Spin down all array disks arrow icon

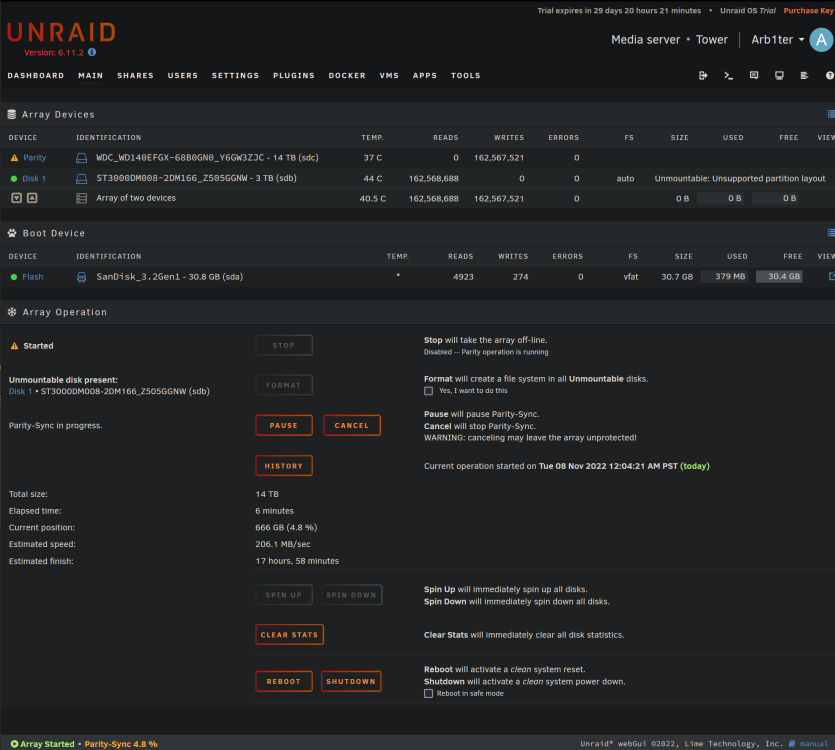click(17, 198)
